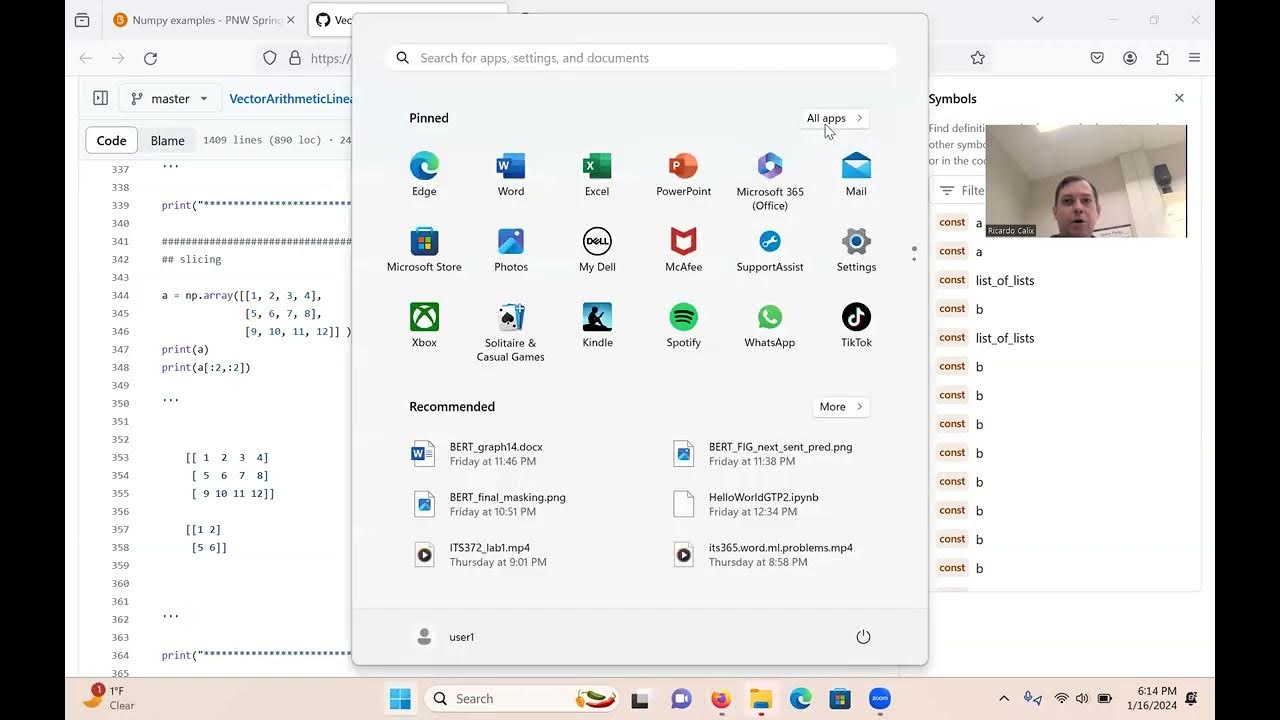Screen dimensions: 1280x720
Task: Open Microsoft Store from pinned apps
Action: 424,250
